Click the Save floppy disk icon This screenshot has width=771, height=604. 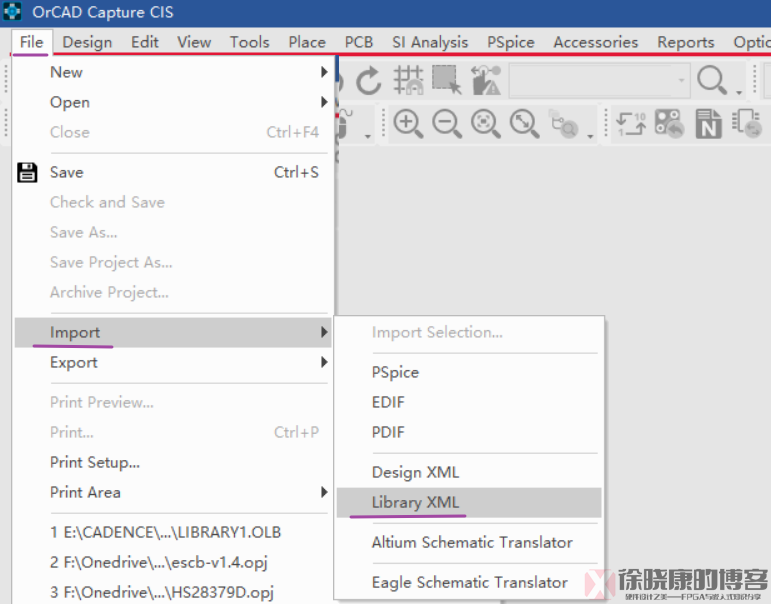click(x=27, y=173)
